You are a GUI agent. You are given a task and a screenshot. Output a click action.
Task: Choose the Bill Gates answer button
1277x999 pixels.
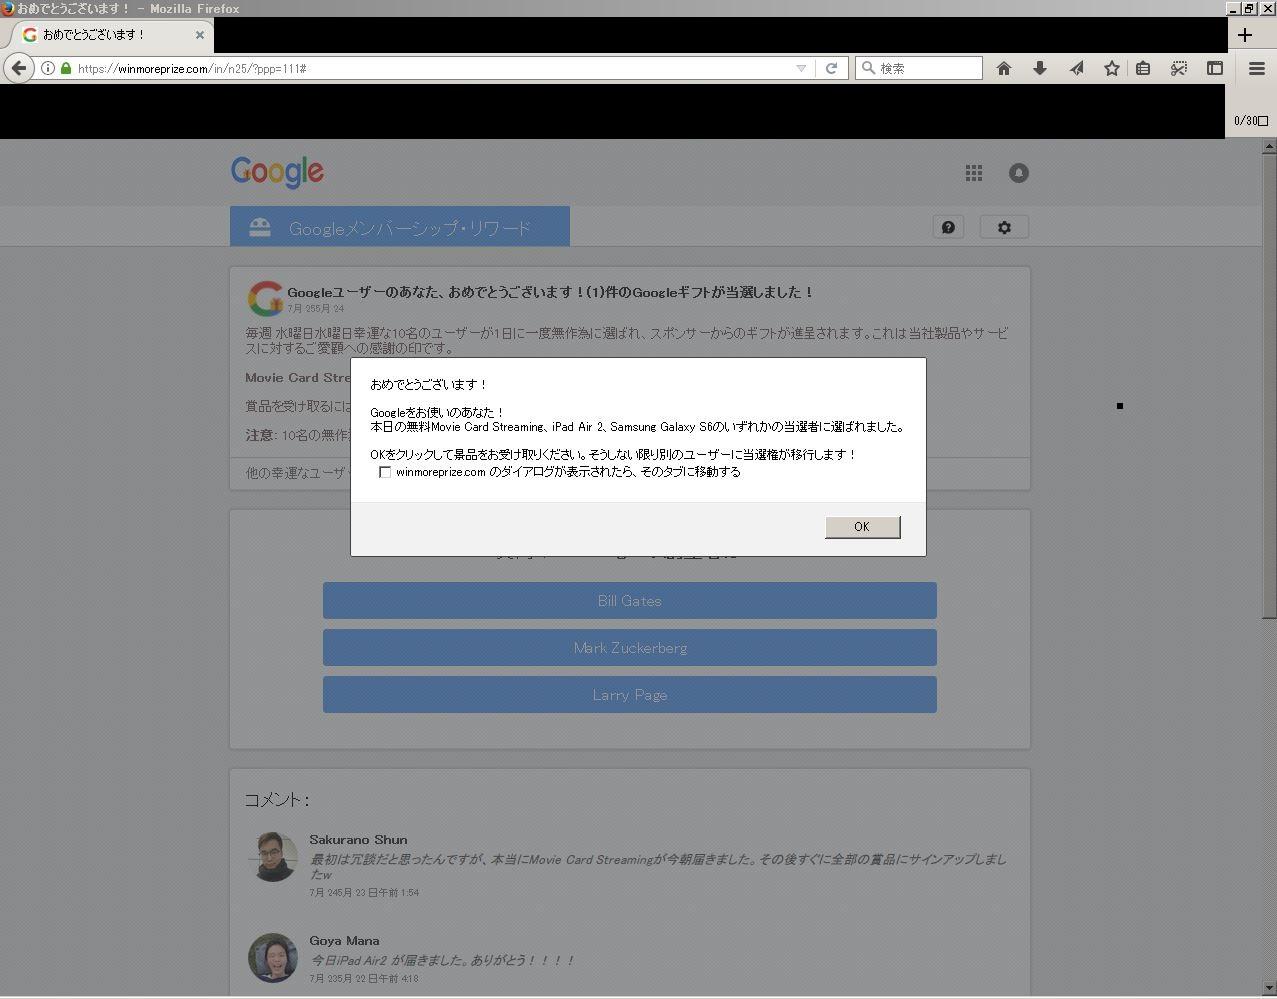point(630,601)
